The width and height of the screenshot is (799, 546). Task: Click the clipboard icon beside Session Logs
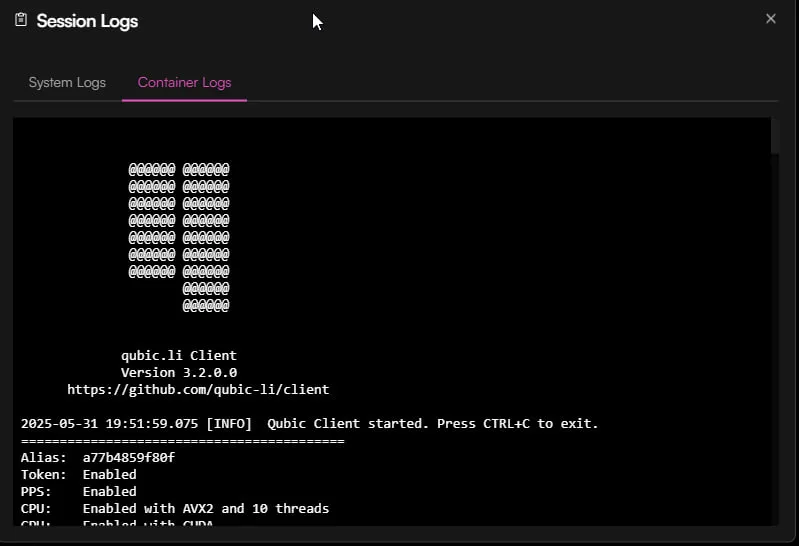click(x=21, y=20)
